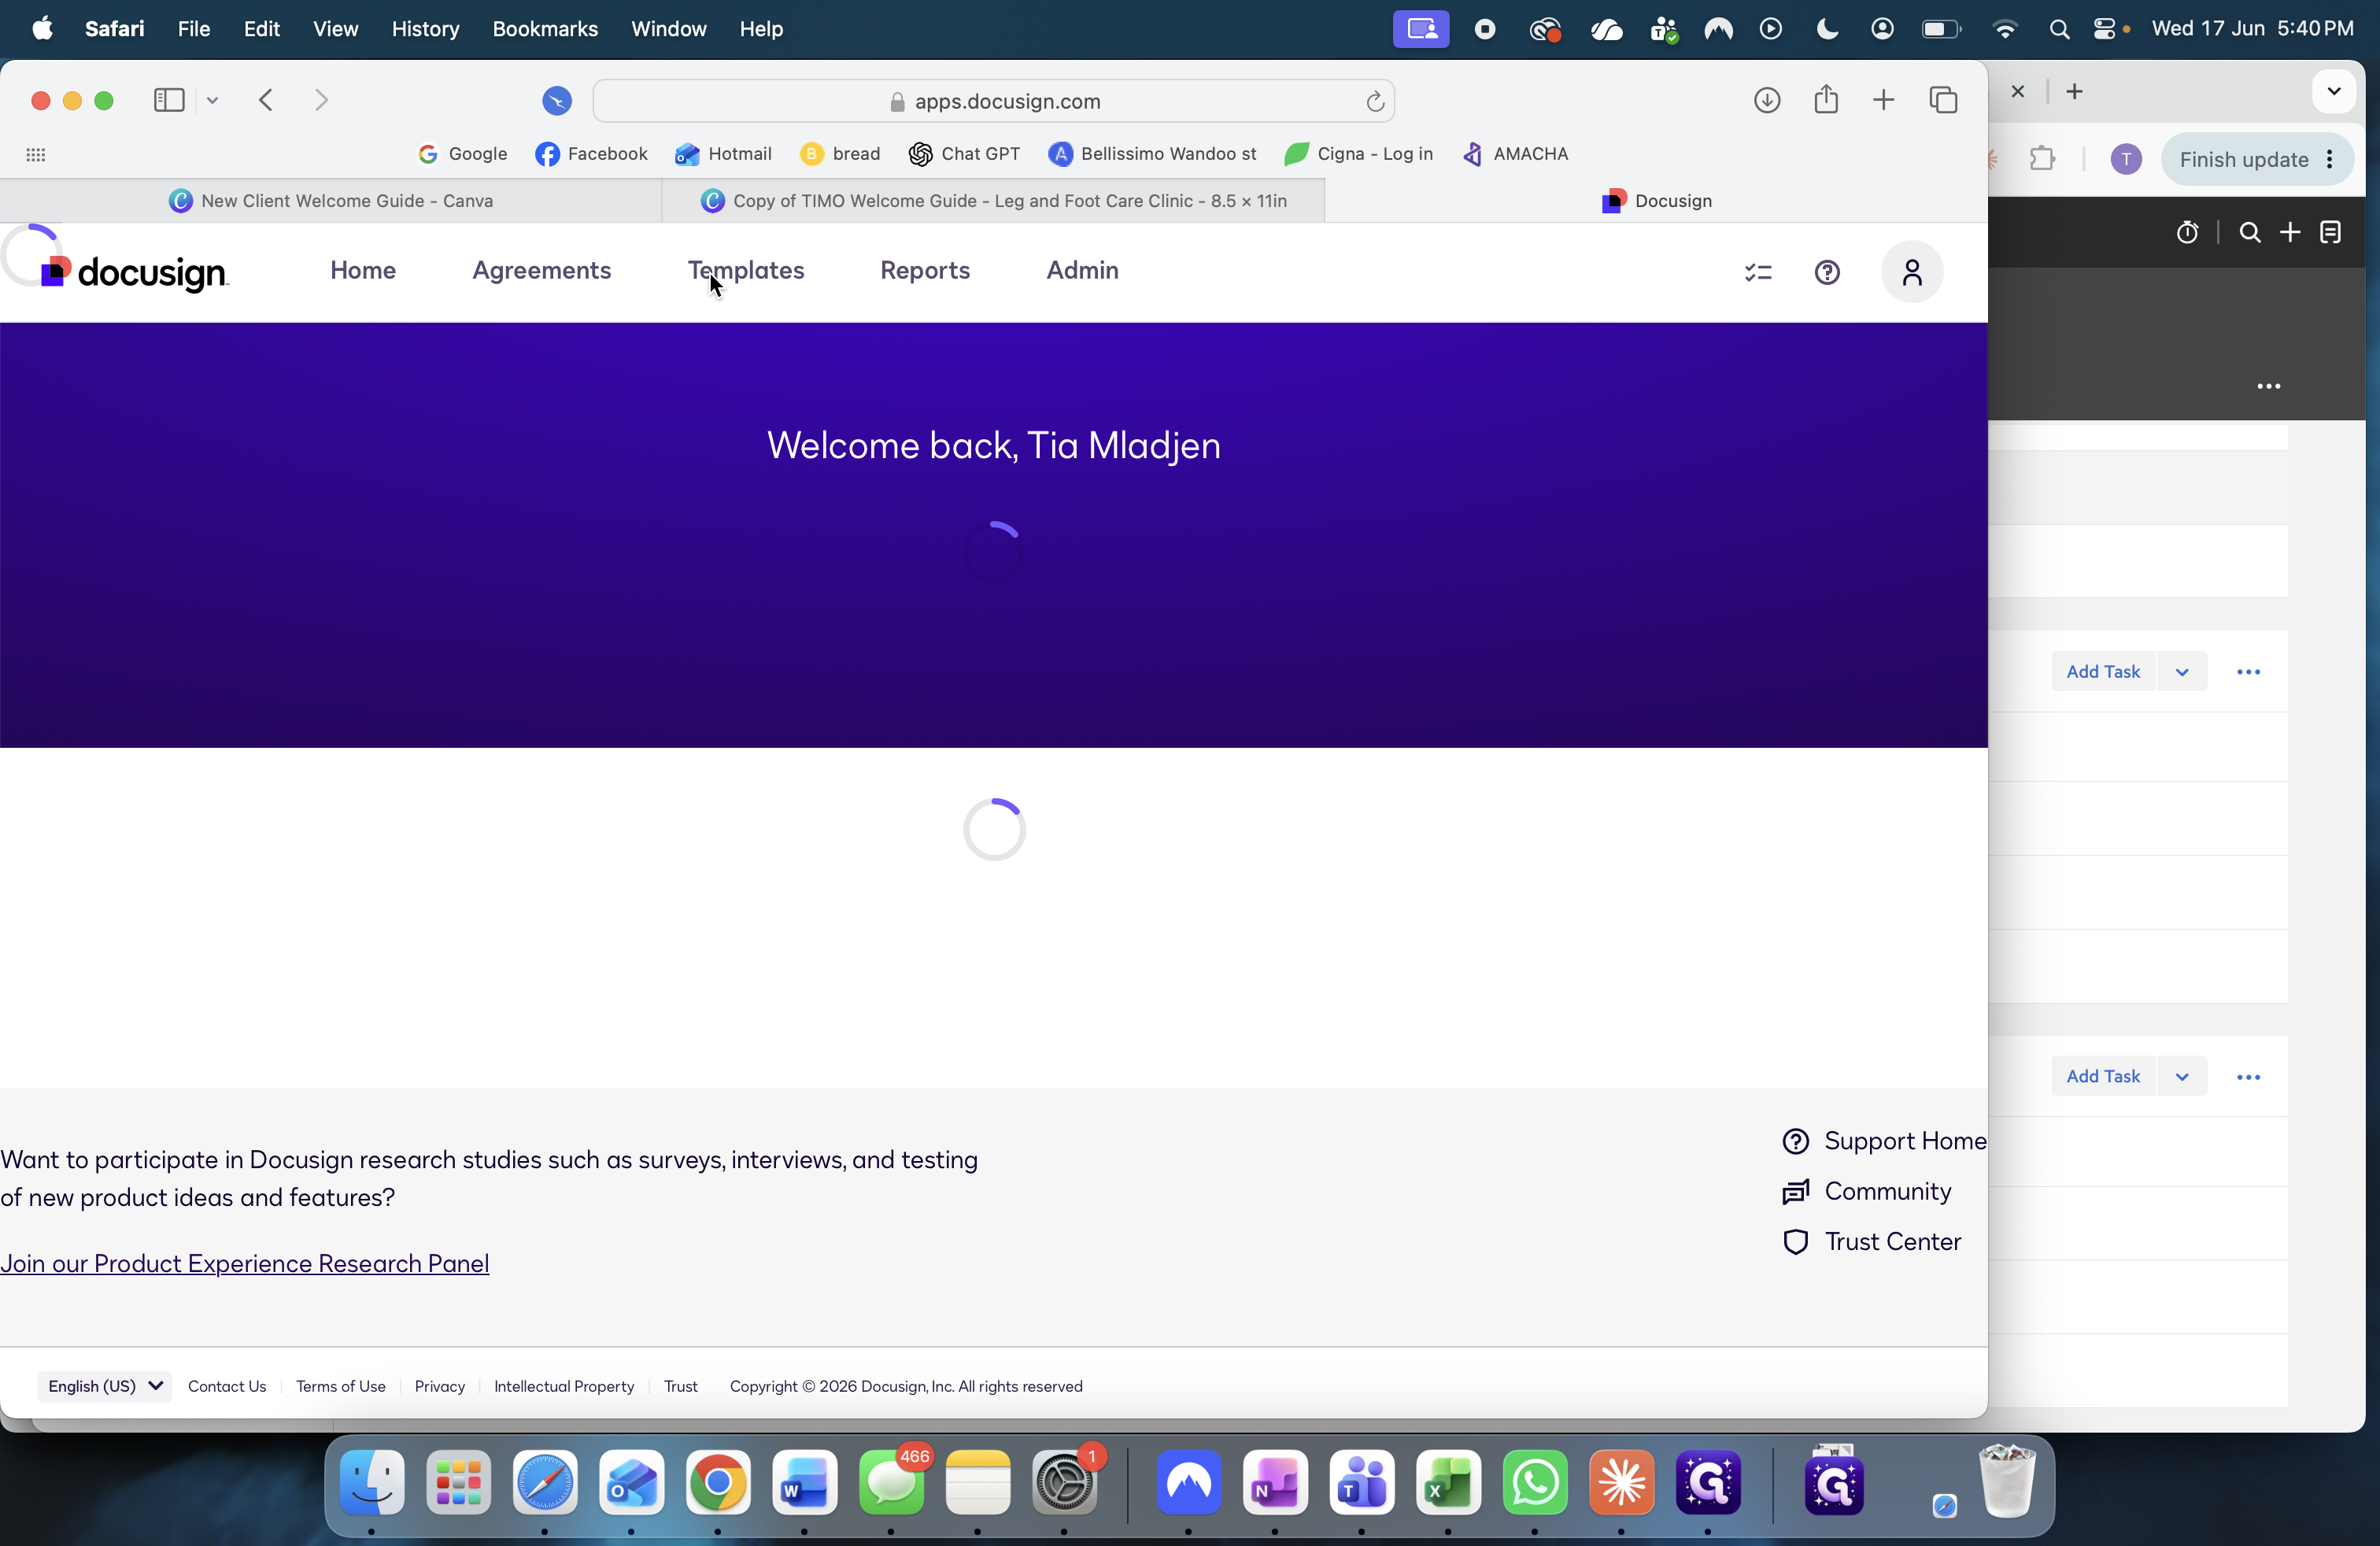Open Contact Us footer link
The height and width of the screenshot is (1546, 2380).
coord(227,1386)
